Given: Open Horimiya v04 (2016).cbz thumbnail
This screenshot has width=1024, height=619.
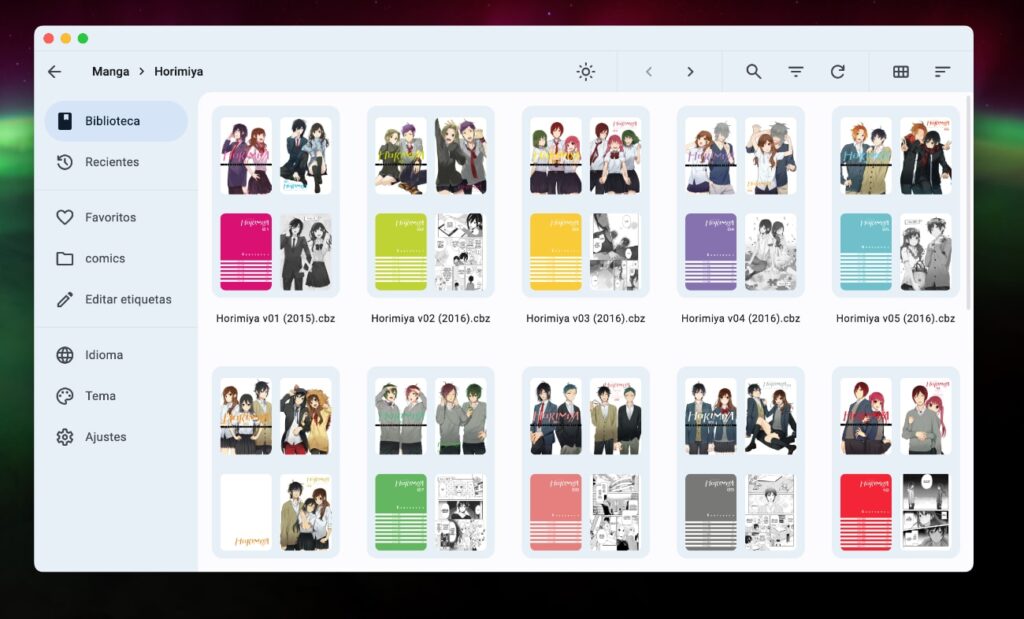Looking at the screenshot, I should point(741,203).
